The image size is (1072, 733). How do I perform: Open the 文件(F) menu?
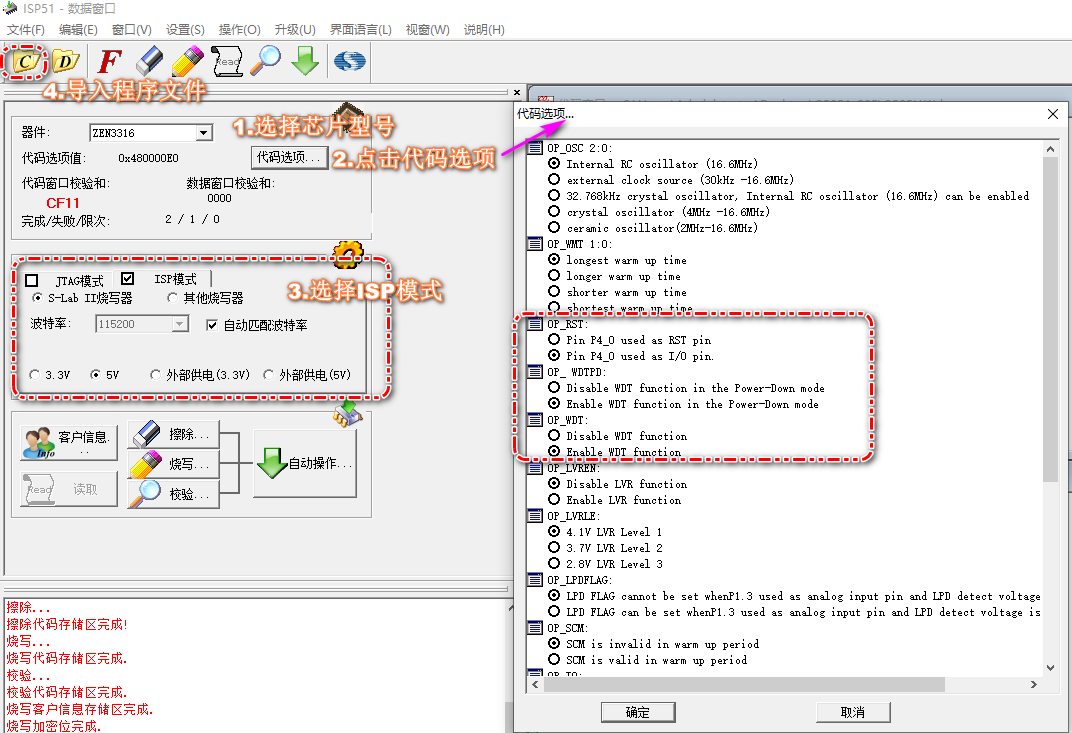25,29
